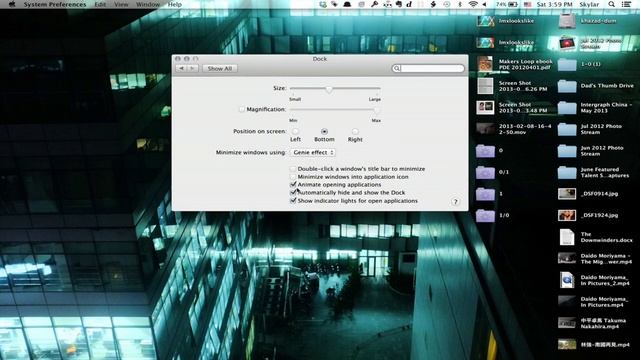
Task: Enable double-click title bar to minimize
Action: coord(293,169)
